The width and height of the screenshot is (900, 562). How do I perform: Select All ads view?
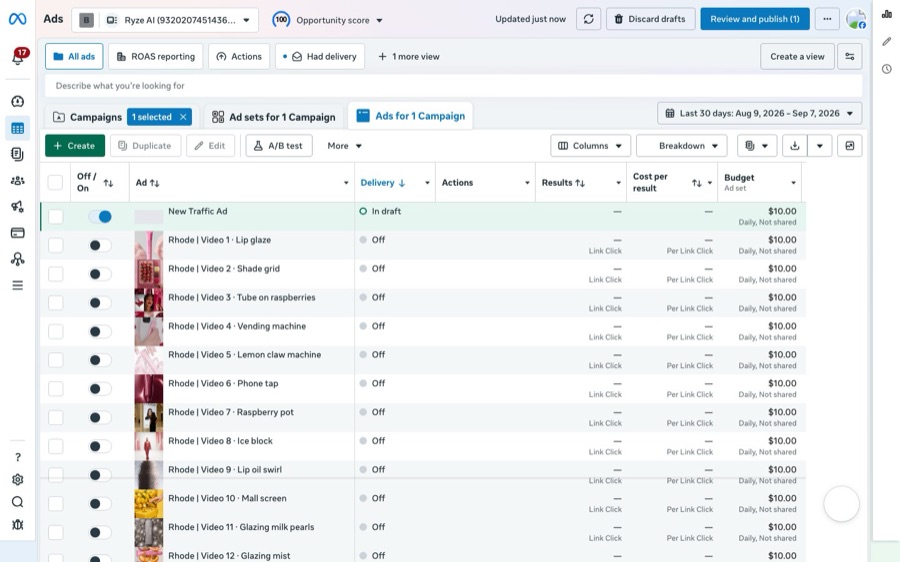[x=74, y=56]
